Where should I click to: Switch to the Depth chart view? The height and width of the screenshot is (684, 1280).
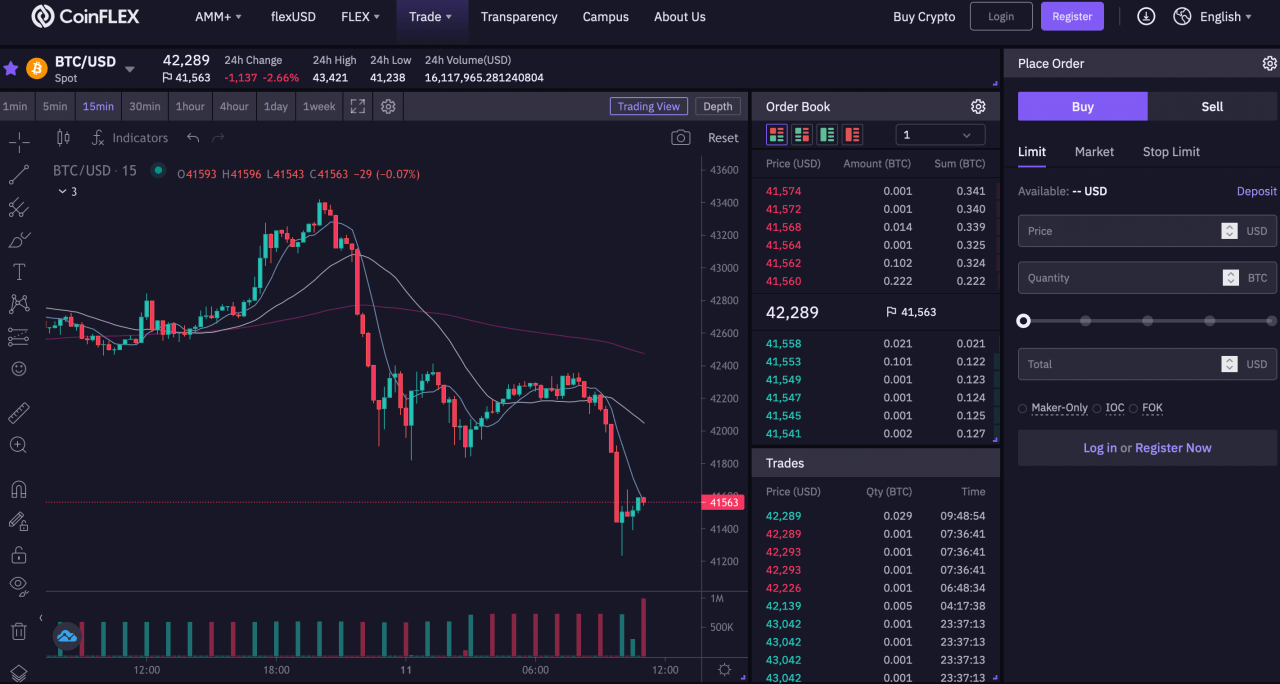pos(718,107)
